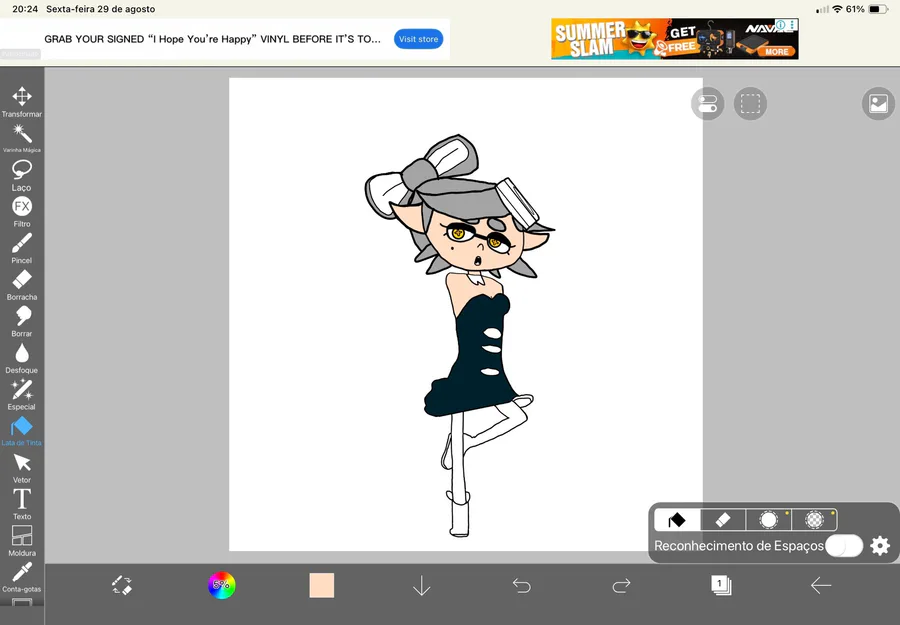Pick the Borrar smudge tool
Image resolution: width=900 pixels, height=625 pixels.
click(x=22, y=321)
